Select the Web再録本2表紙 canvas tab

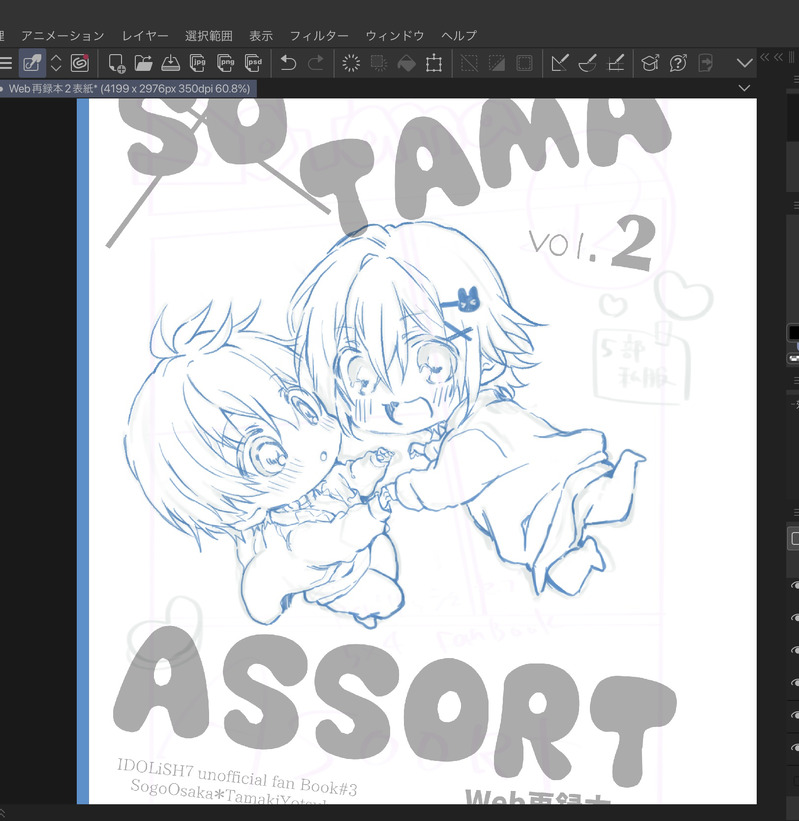pyautogui.click(x=127, y=88)
